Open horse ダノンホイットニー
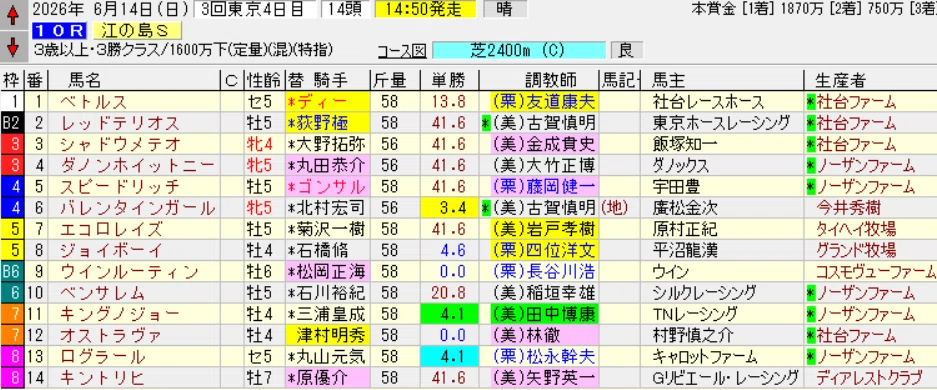 (138, 165)
